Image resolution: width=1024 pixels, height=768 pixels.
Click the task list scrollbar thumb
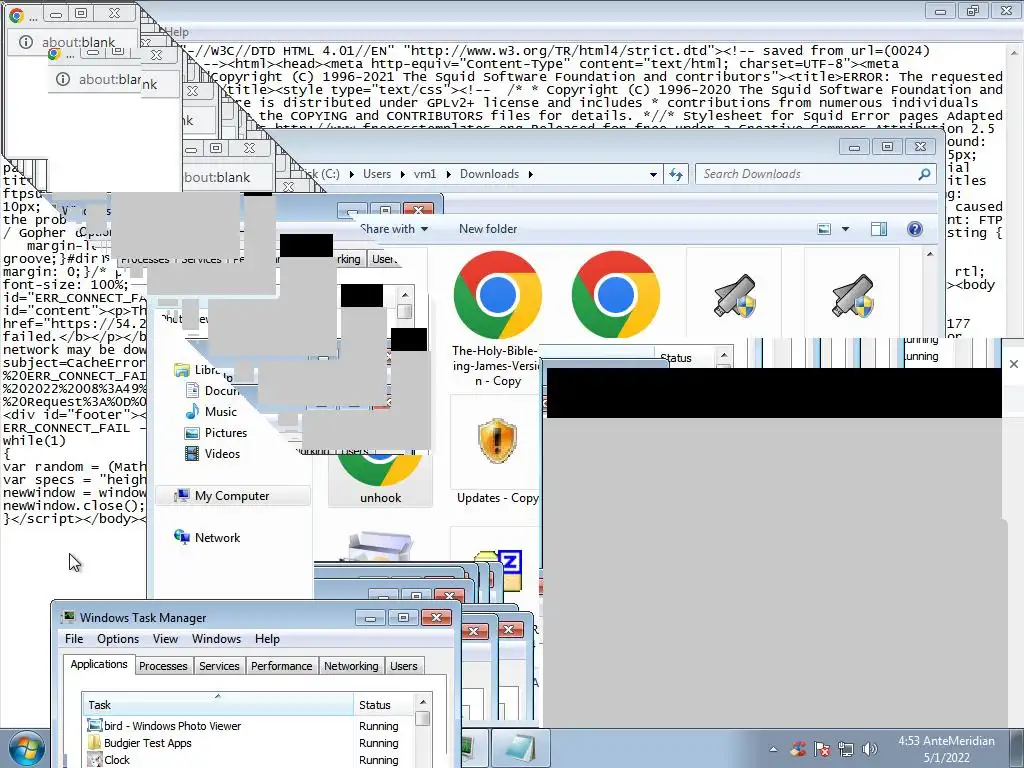pyautogui.click(x=423, y=718)
